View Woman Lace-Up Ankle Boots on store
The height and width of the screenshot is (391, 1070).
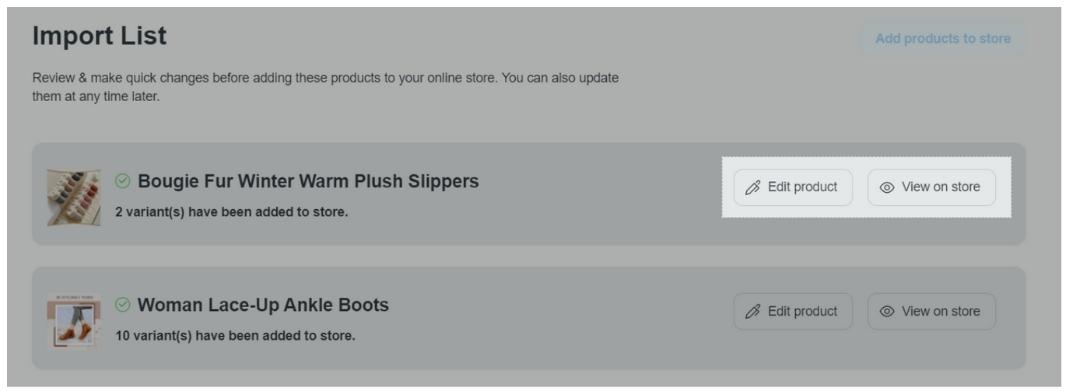tap(931, 312)
